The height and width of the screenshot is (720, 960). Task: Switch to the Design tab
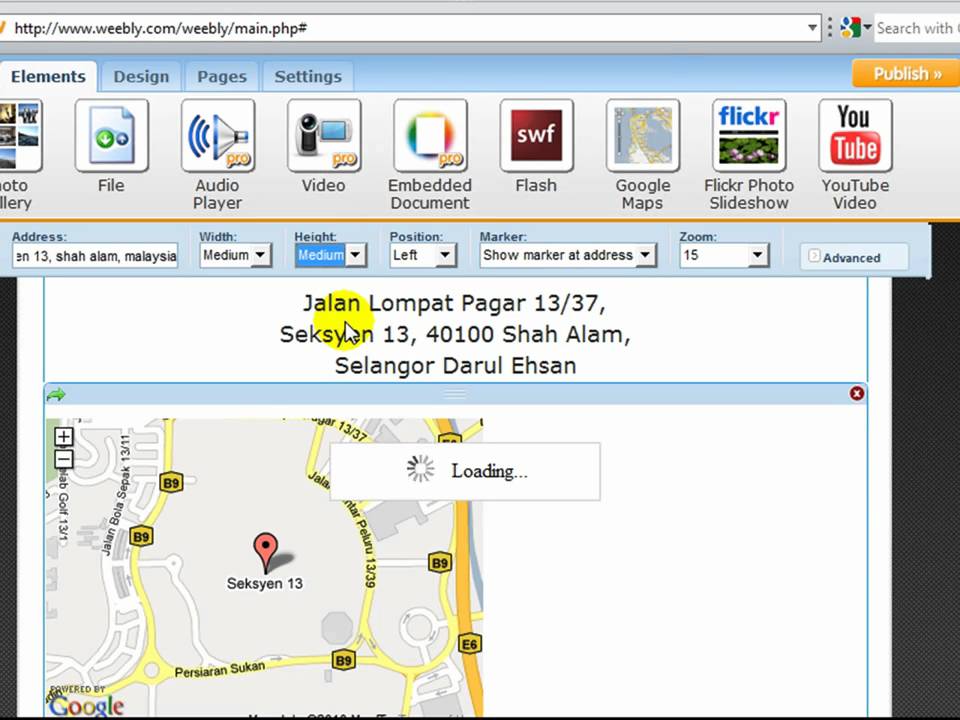pyautogui.click(x=141, y=77)
